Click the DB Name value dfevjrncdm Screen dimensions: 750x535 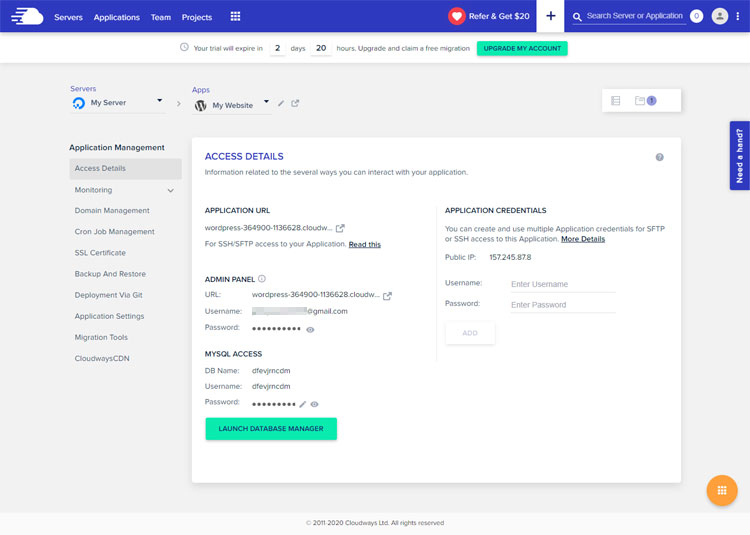pos(271,371)
